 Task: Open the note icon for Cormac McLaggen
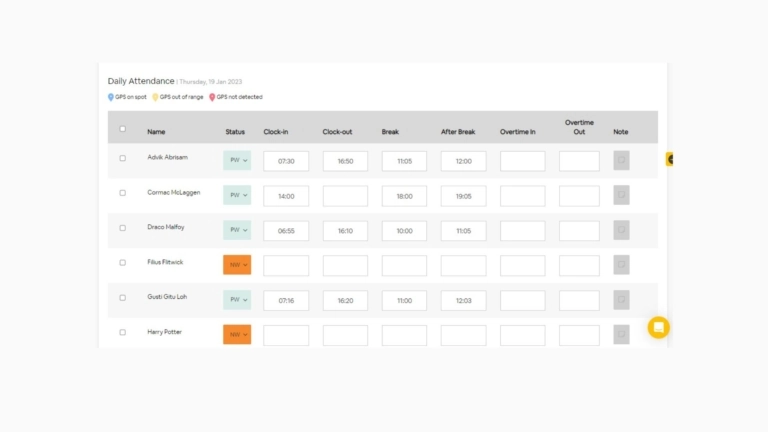point(621,196)
